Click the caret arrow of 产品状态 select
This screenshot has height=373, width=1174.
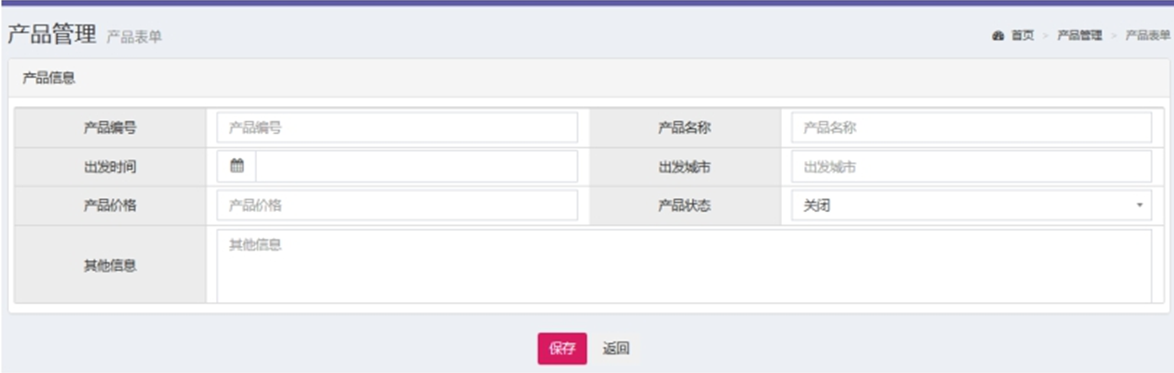point(1139,205)
